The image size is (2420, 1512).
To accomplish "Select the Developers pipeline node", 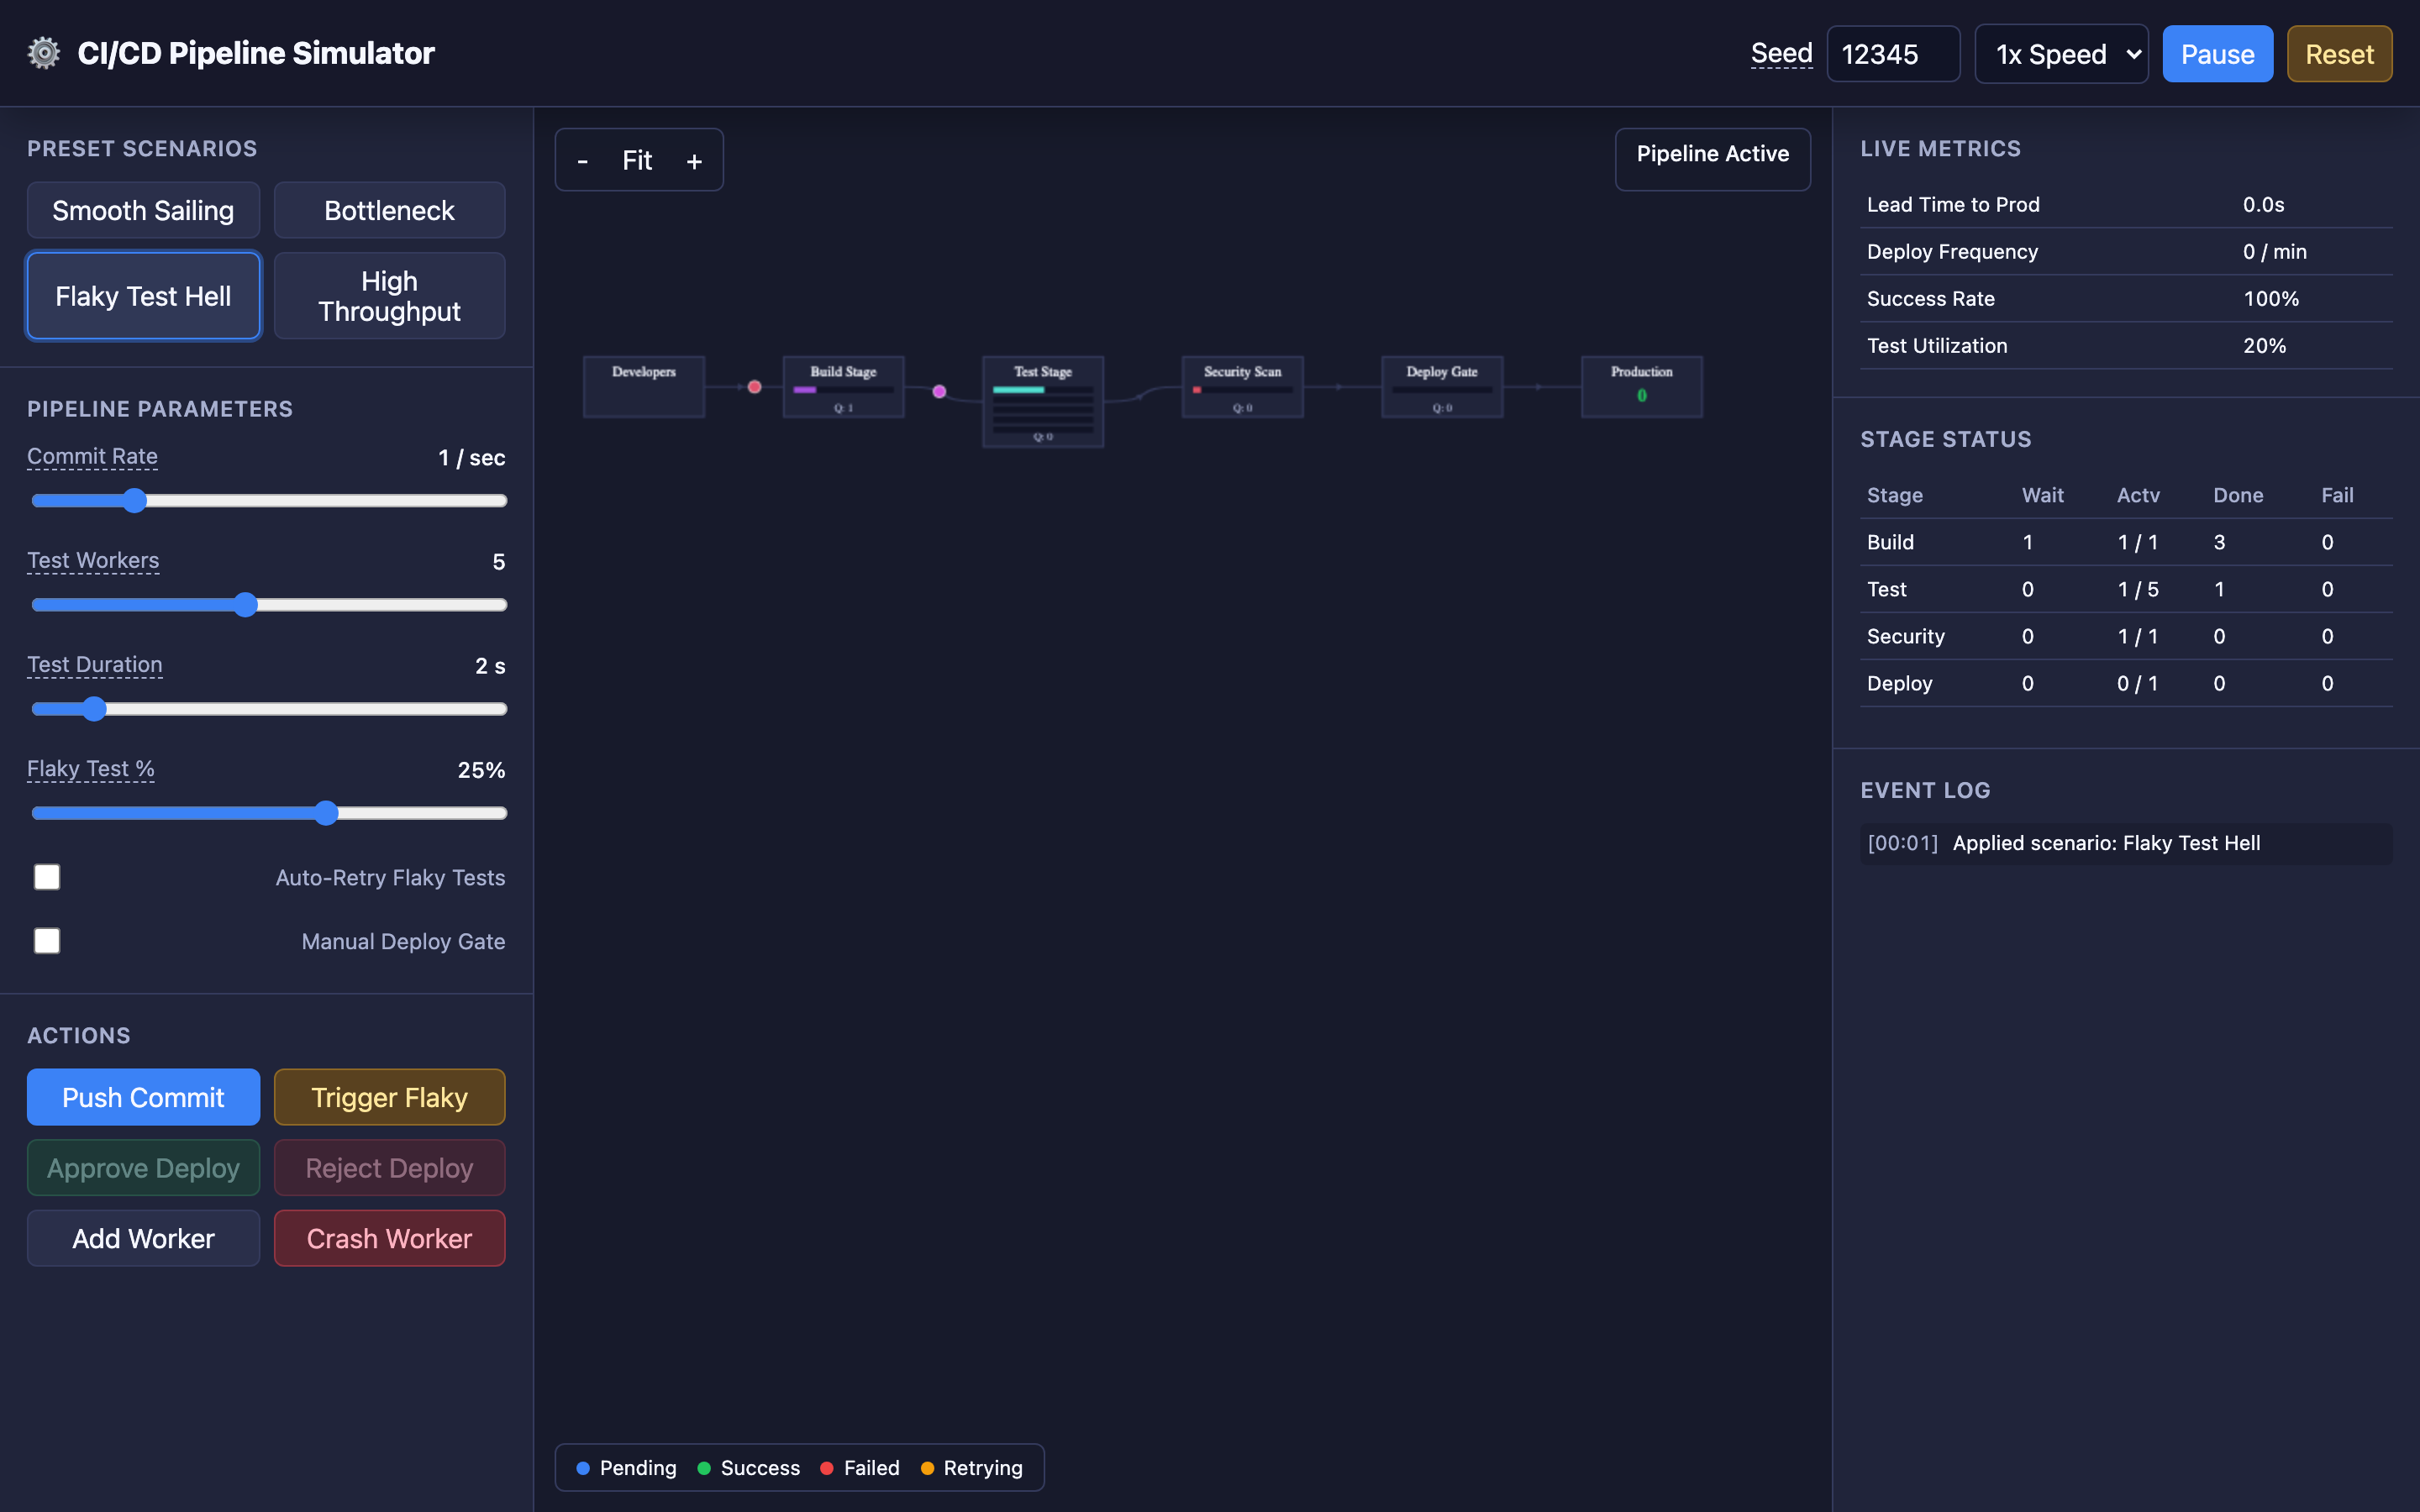I will [x=644, y=386].
